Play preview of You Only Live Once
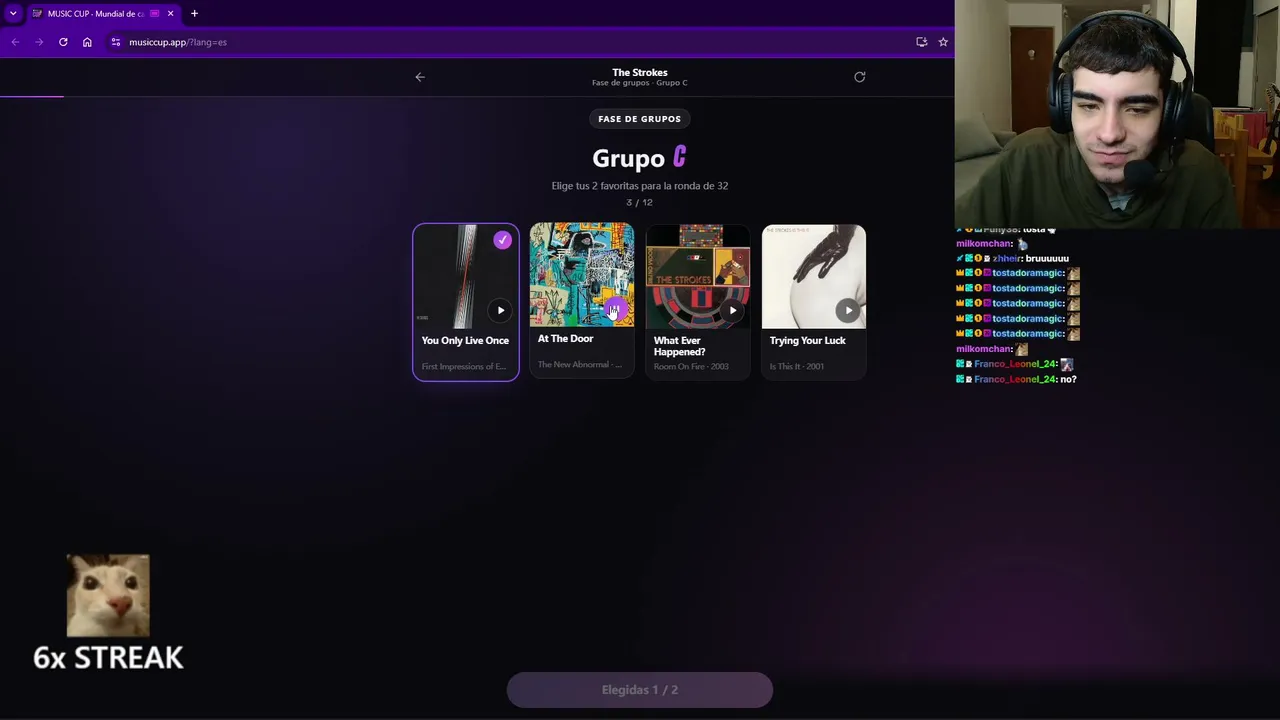Screen dimensions: 1280x720 [x=501, y=310]
